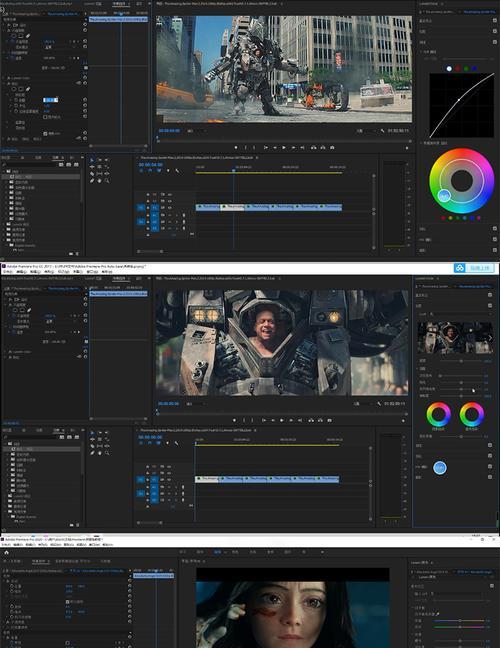This screenshot has width=500, height=648.
Task: Select the Selection tool in top tools panel
Action: click(92, 160)
